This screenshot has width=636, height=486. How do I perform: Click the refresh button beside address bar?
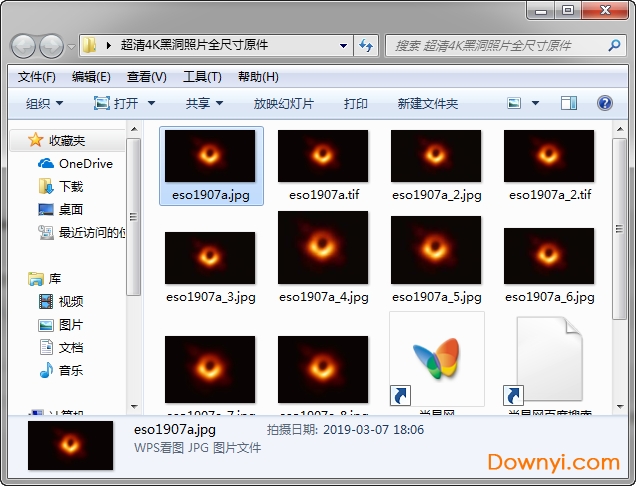point(366,45)
